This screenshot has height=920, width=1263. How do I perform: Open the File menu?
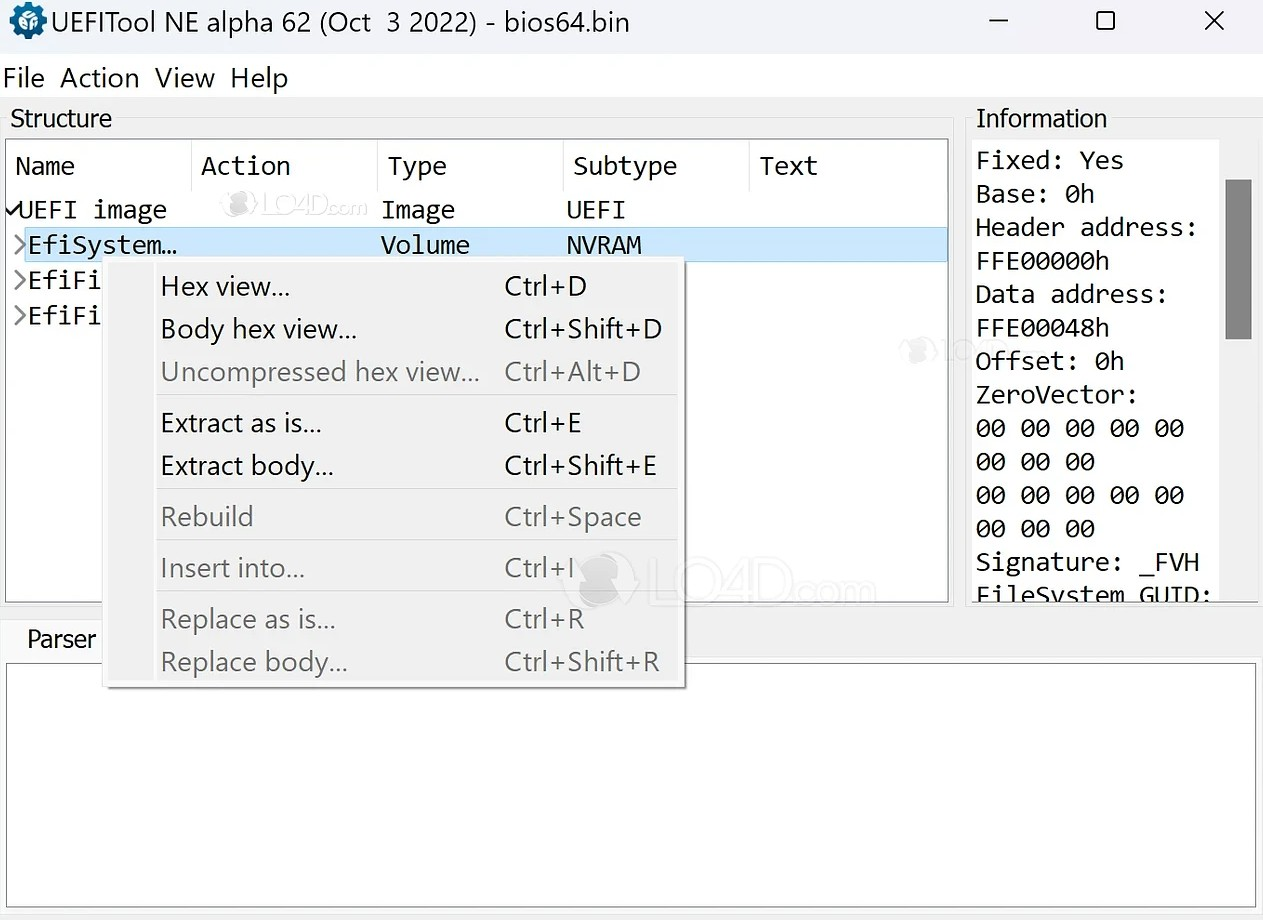pyautogui.click(x=24, y=78)
